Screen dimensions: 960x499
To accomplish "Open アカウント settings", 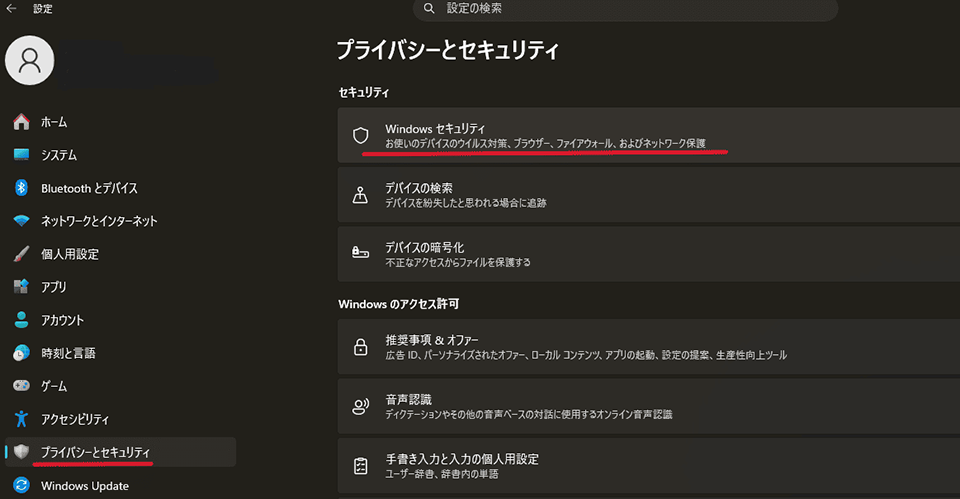I will (x=121, y=320).
